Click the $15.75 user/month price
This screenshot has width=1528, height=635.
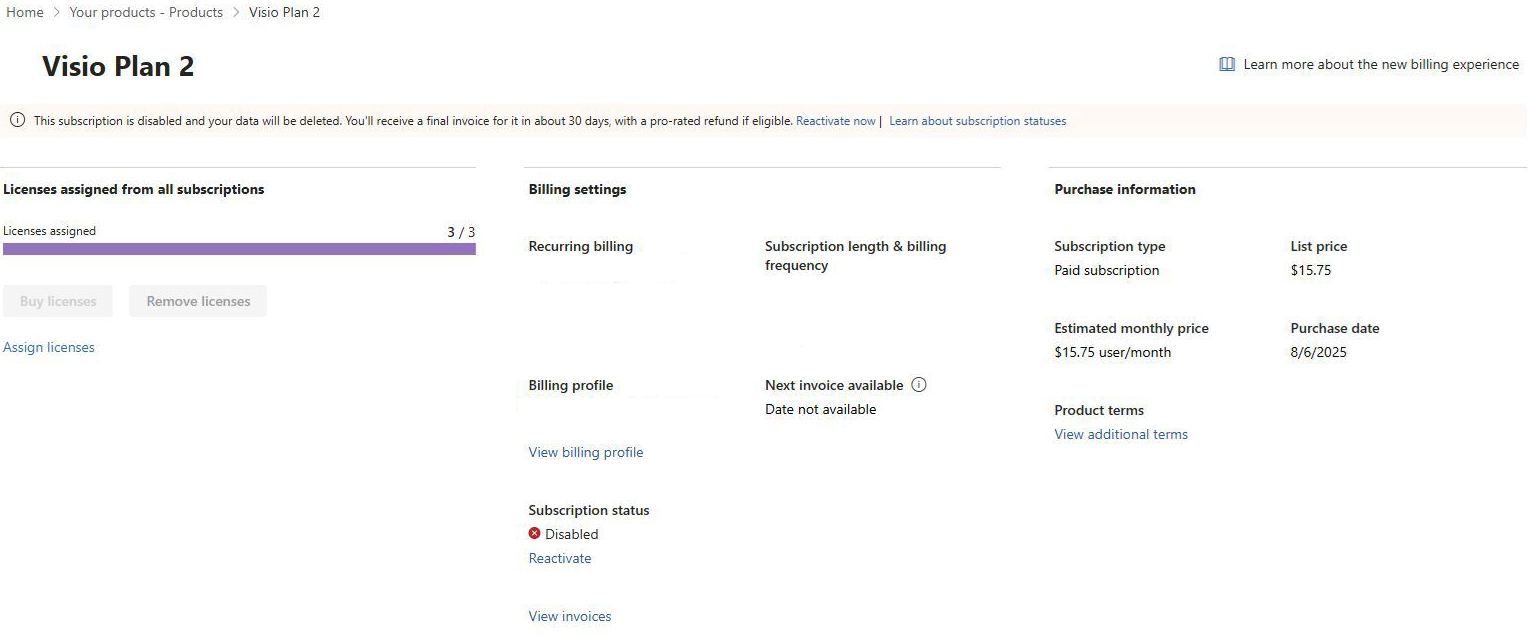coord(1113,353)
